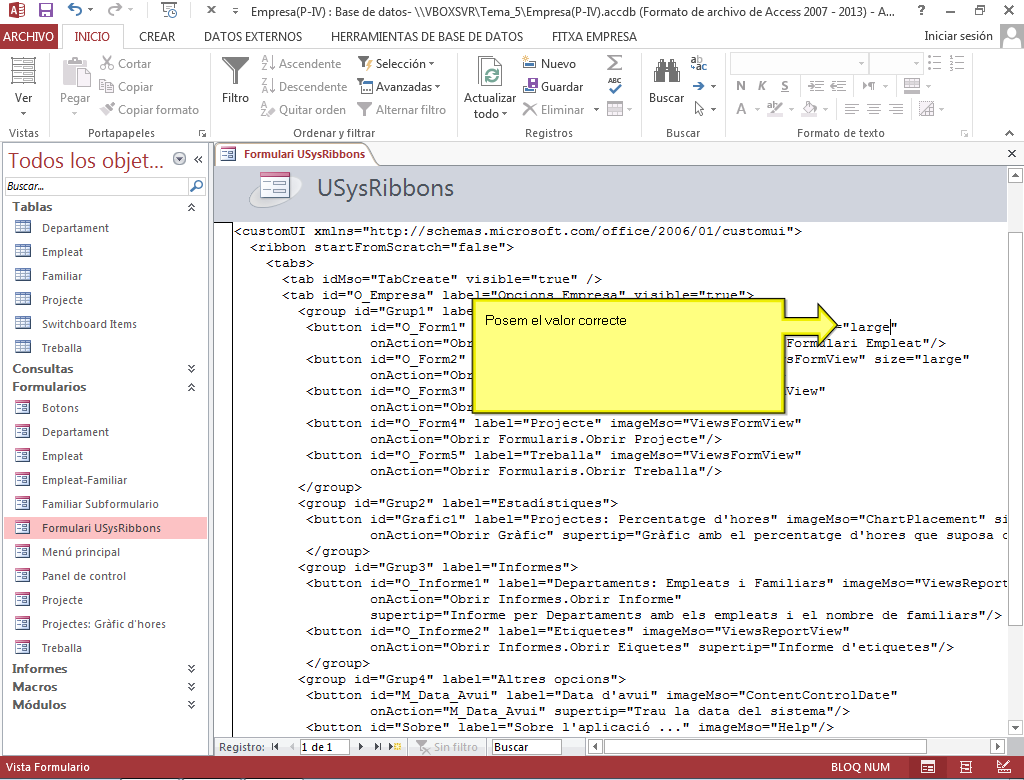The width and height of the screenshot is (1024, 780).
Task: Click numbered list icon
Action: click(957, 63)
